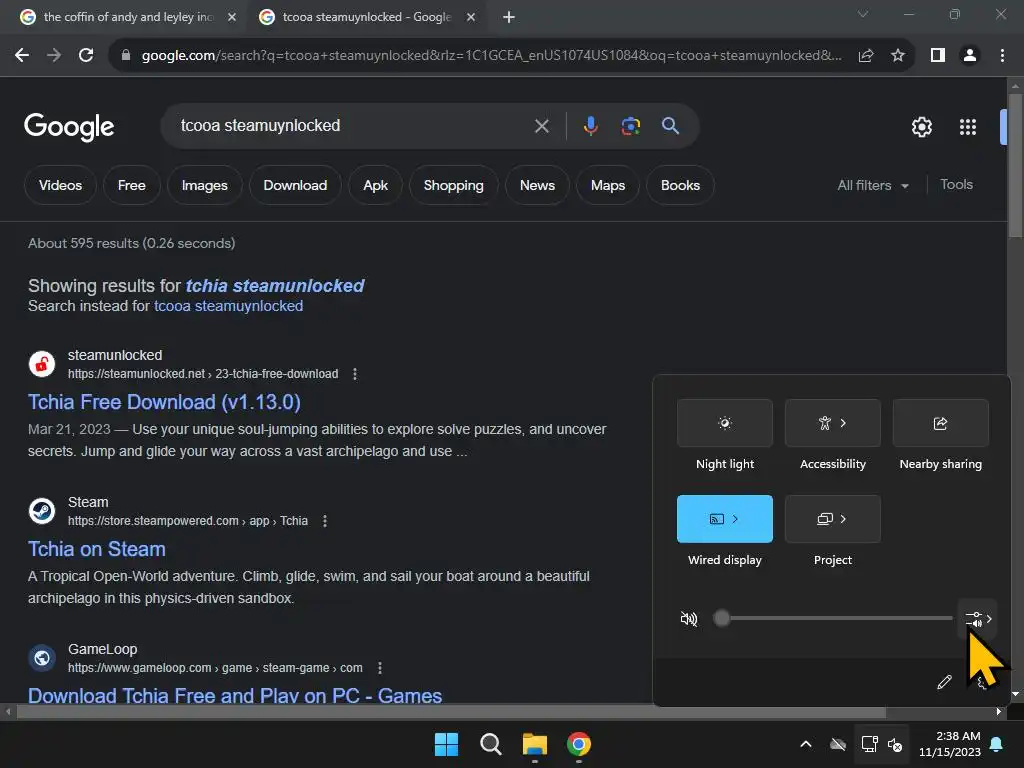Expand Wired display options chevron

tap(735, 519)
